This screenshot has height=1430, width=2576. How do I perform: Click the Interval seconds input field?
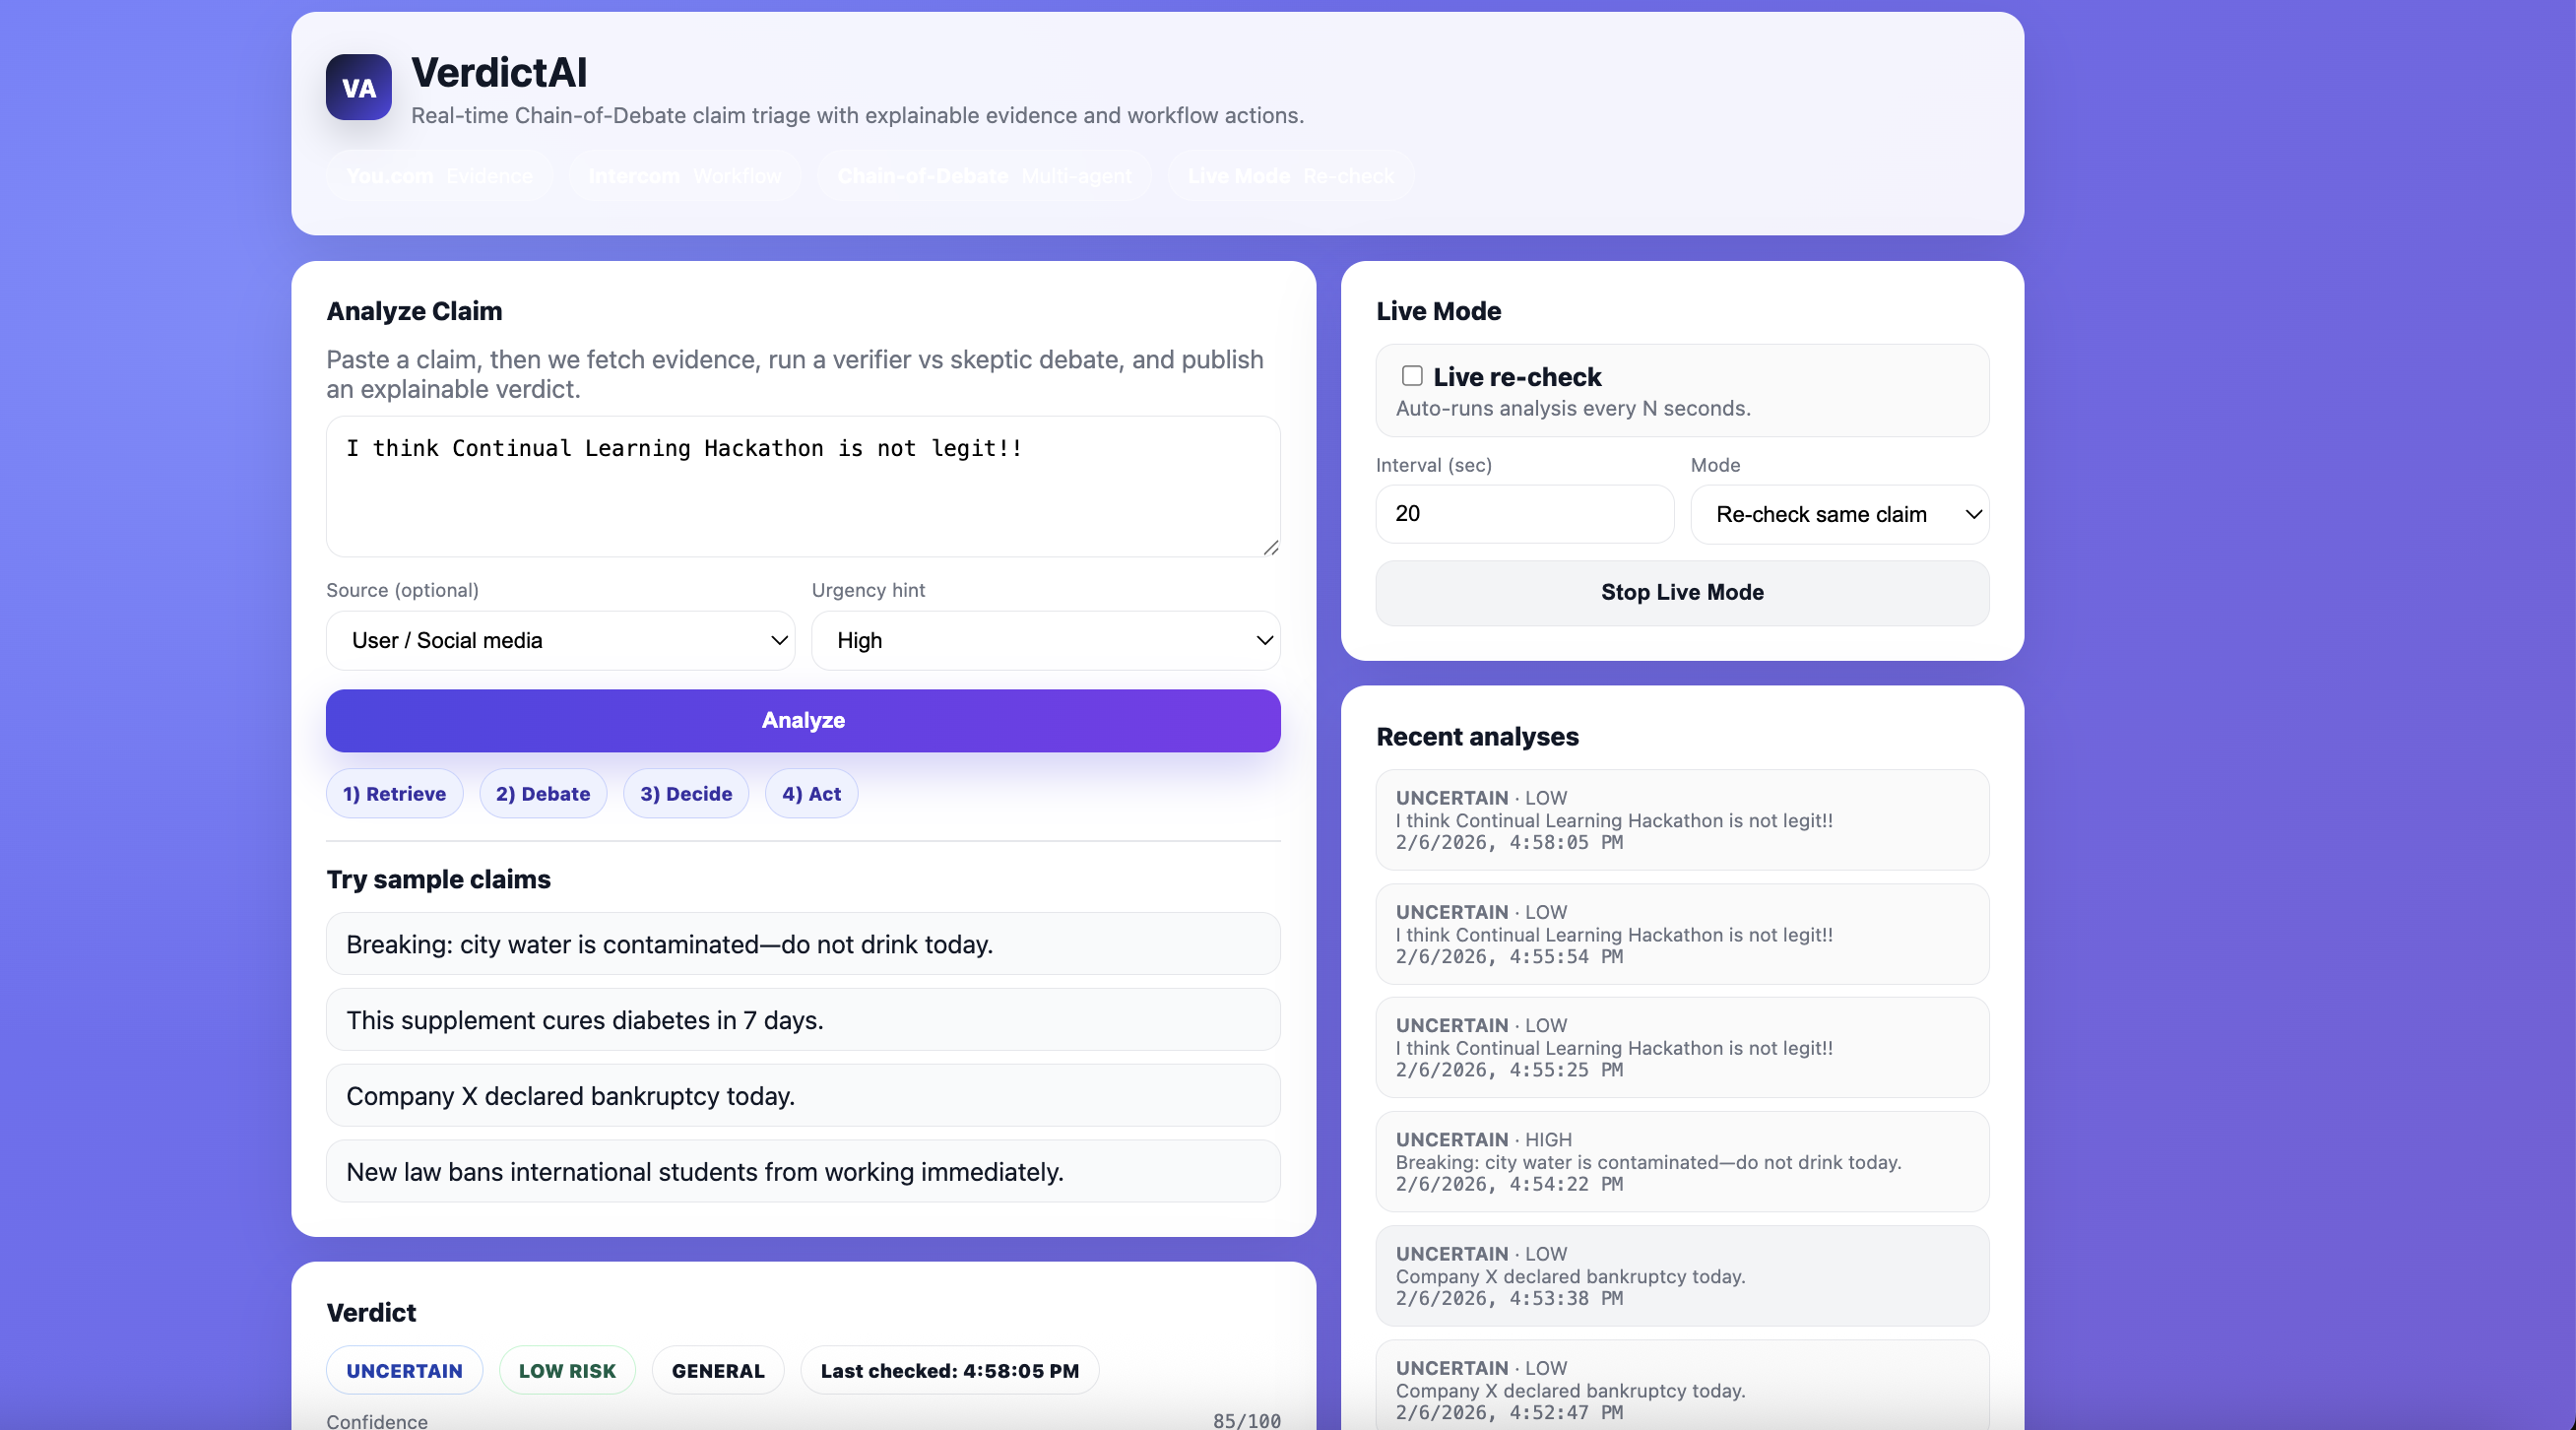click(1523, 514)
